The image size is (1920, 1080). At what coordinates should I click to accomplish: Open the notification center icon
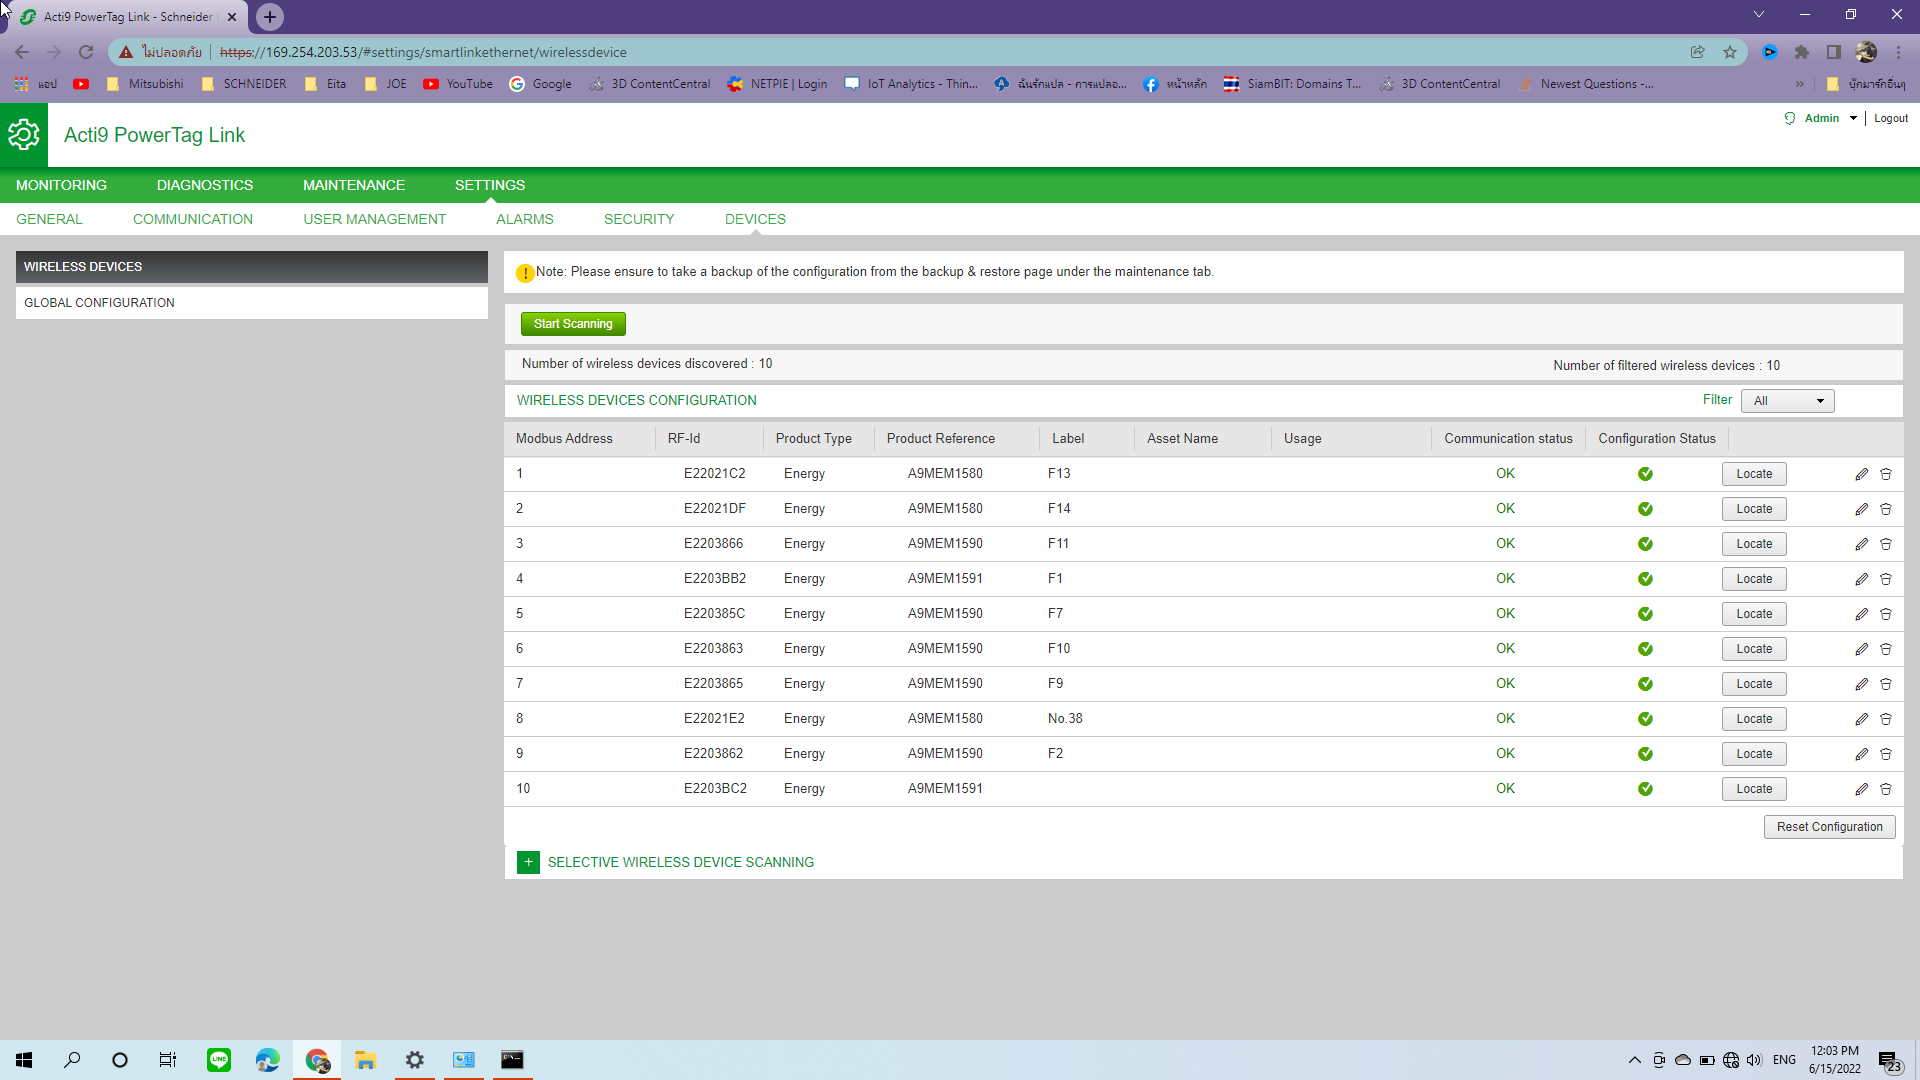pos(1890,1061)
